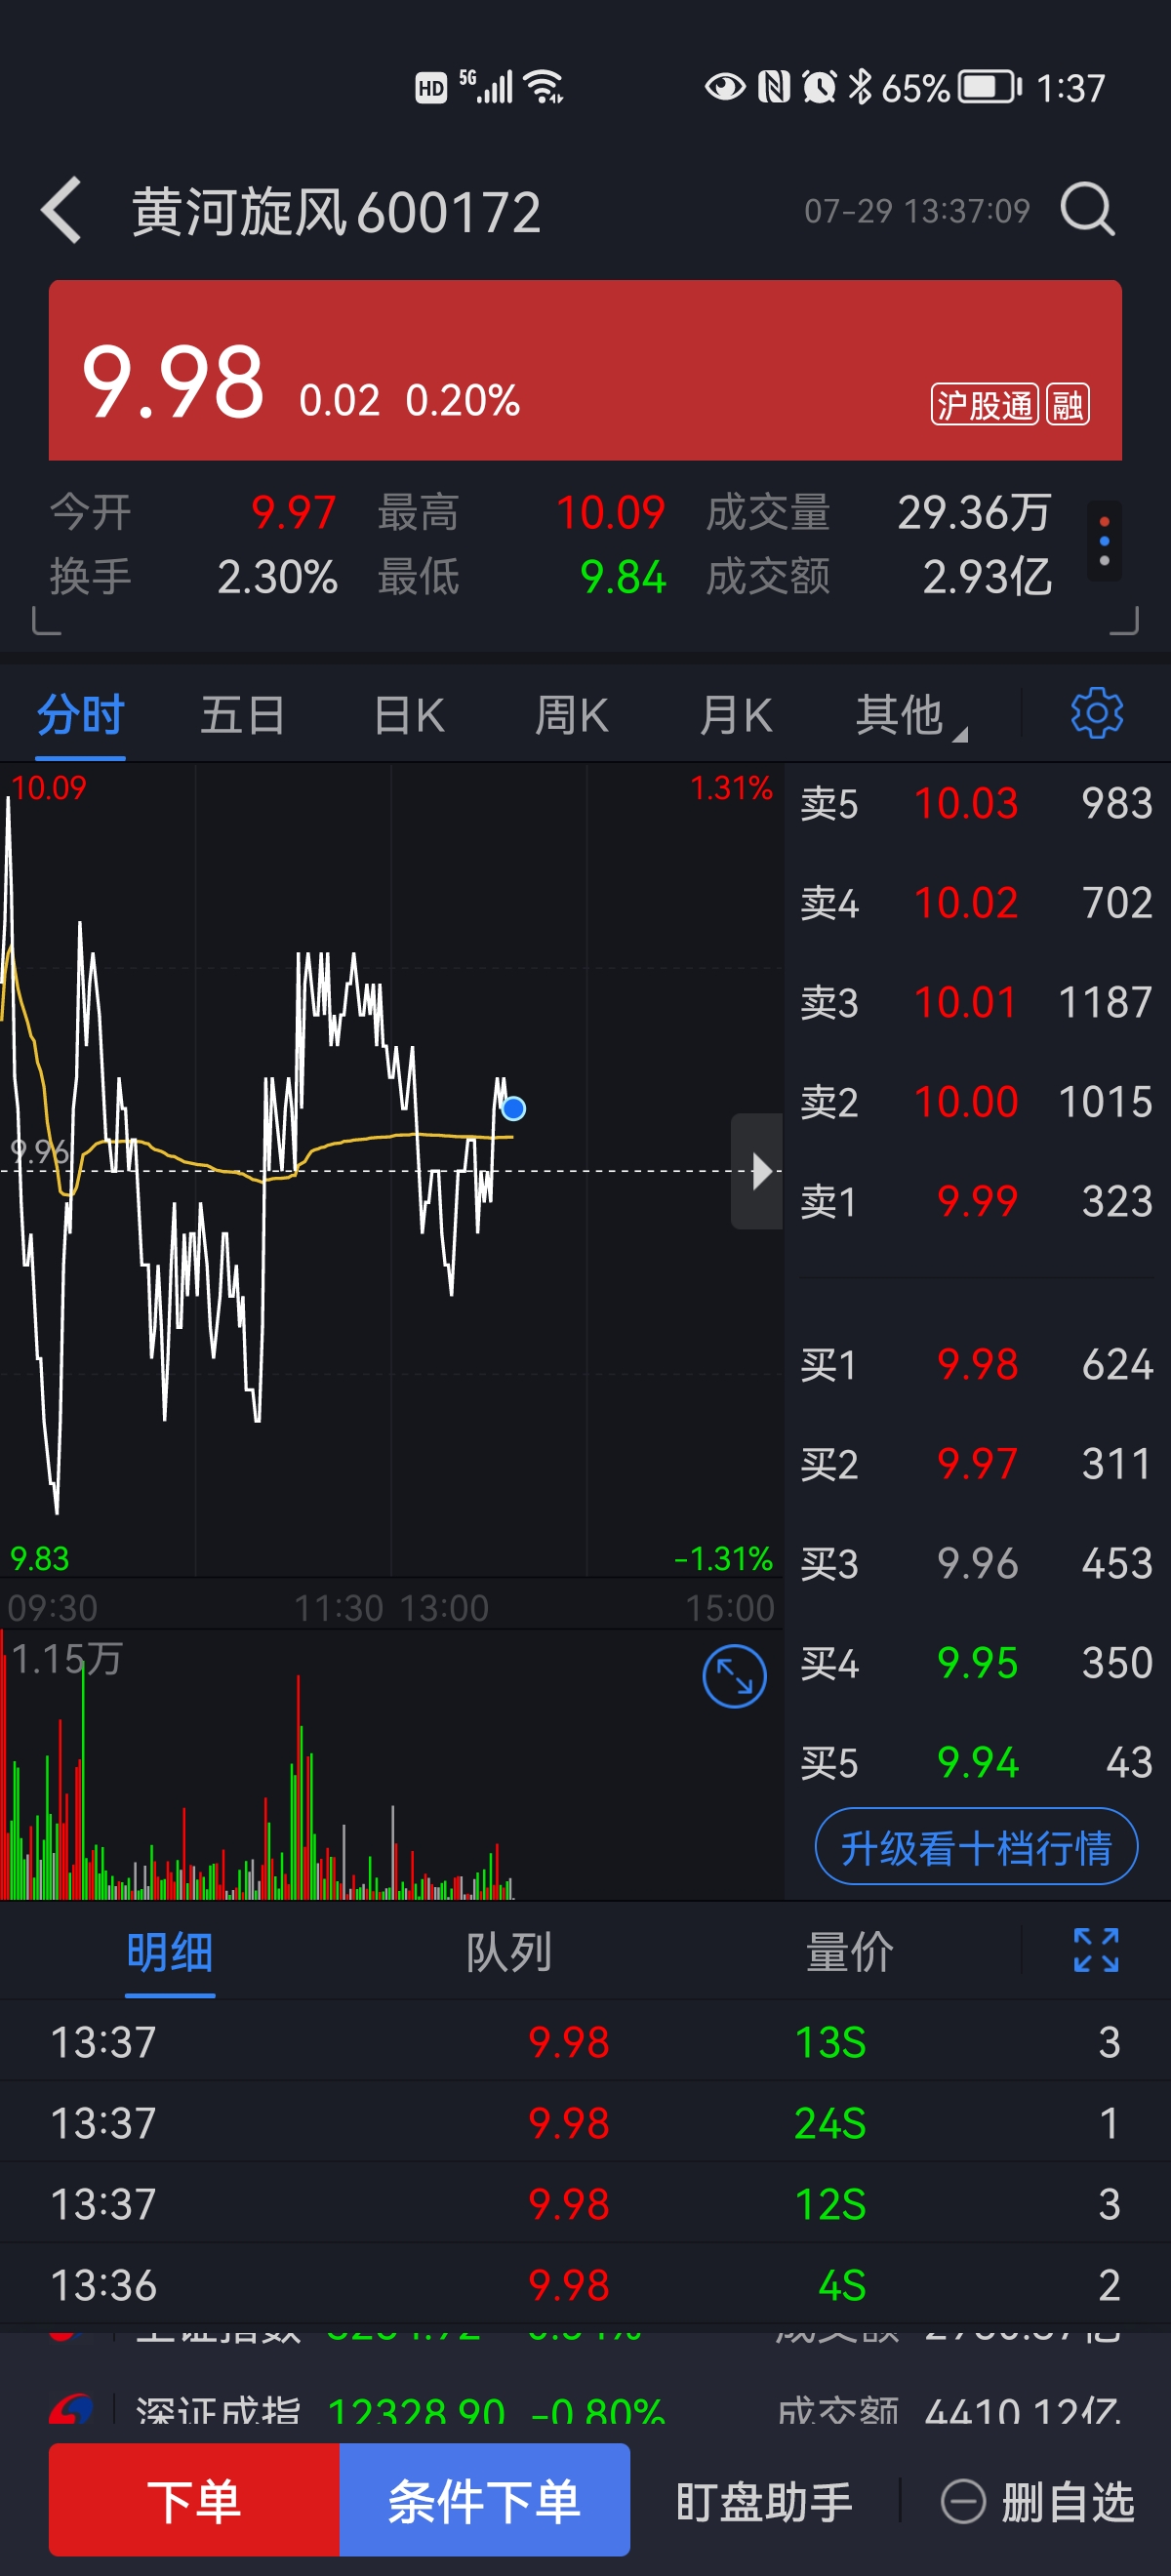The image size is (1171, 2576).
Task: Select the 量价 tab
Action: point(849,1952)
